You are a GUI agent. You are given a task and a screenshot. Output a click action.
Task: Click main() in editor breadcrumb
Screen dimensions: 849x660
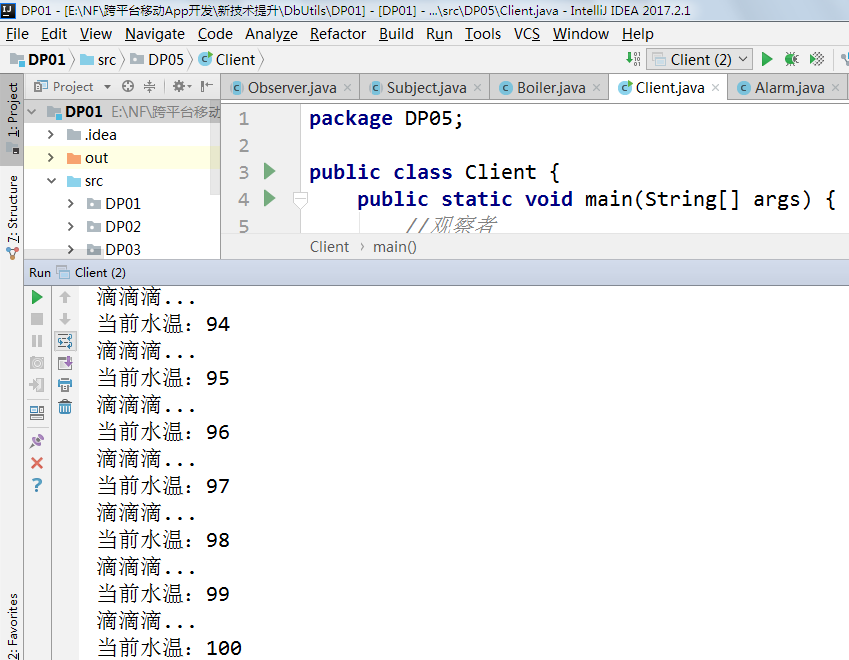point(395,247)
